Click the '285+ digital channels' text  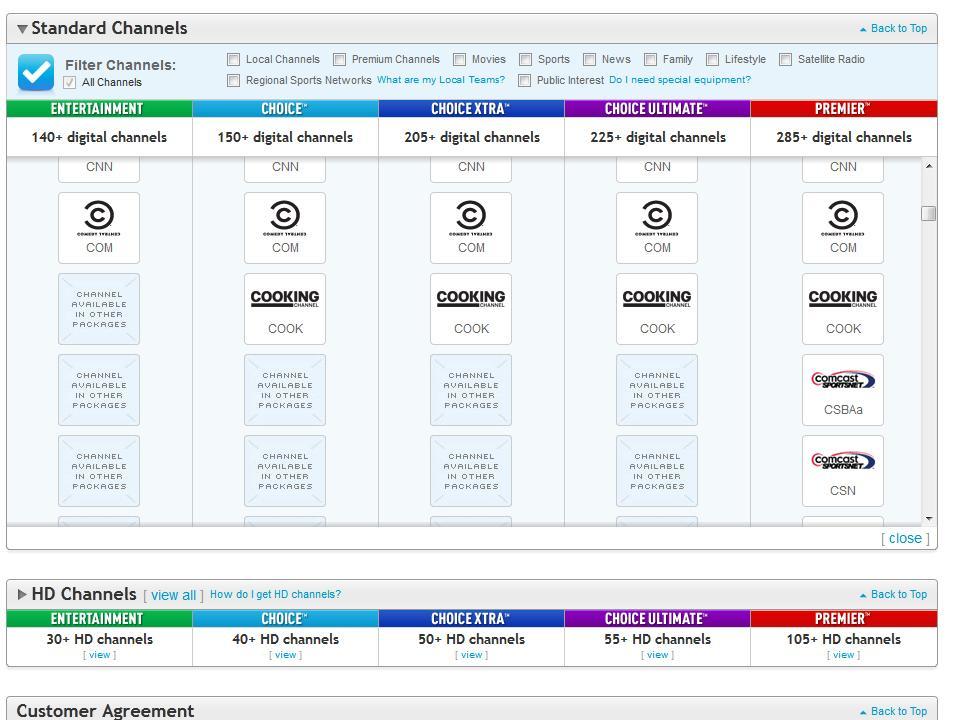[x=844, y=137]
